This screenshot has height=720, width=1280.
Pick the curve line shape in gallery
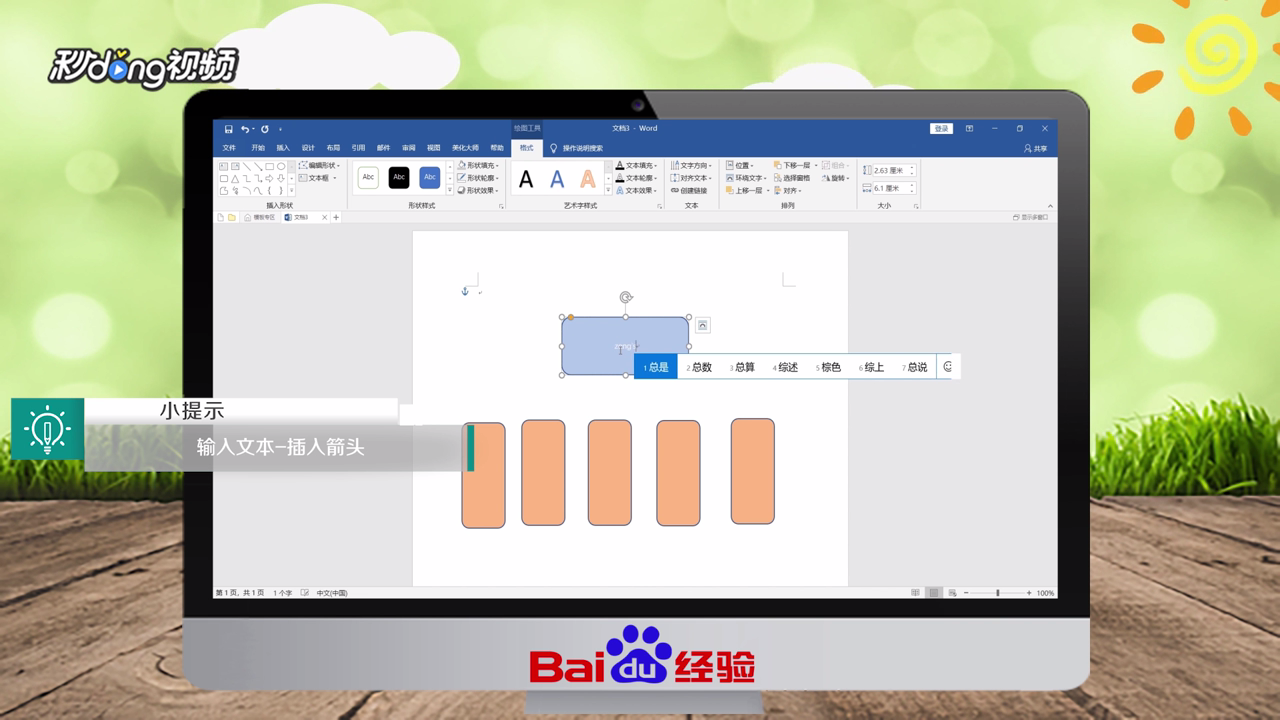(258, 190)
